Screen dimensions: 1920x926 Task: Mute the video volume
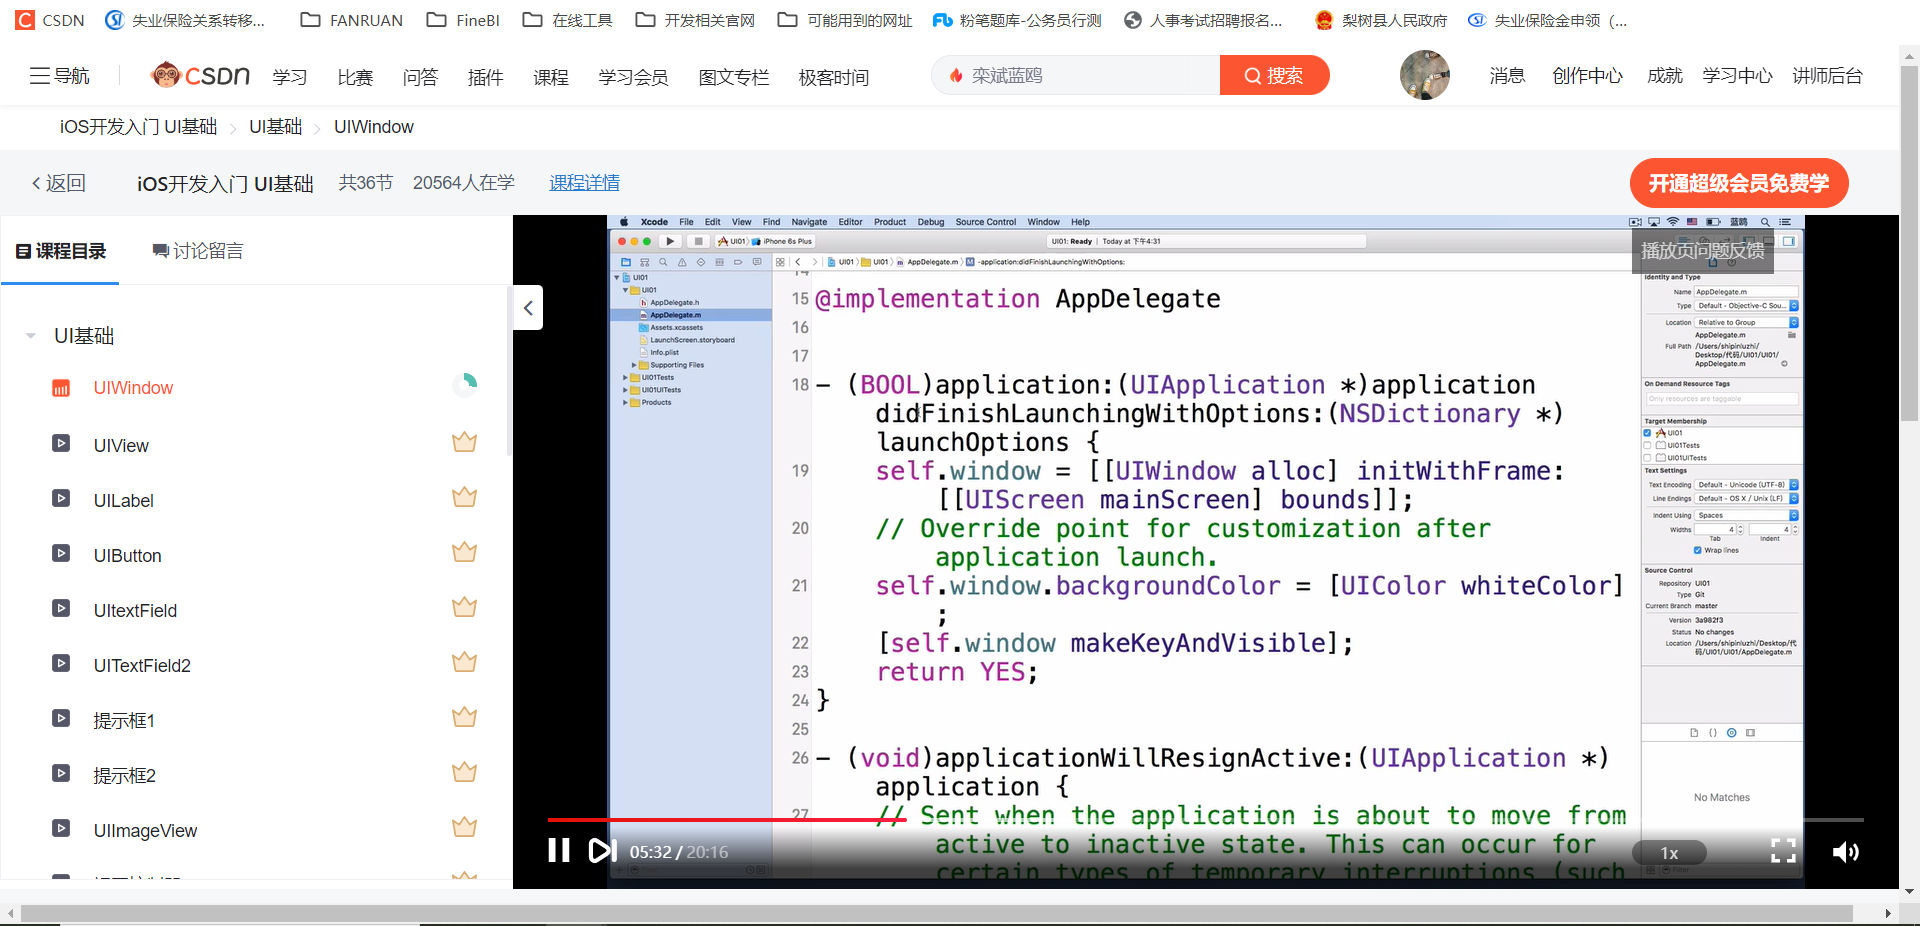[1845, 852]
